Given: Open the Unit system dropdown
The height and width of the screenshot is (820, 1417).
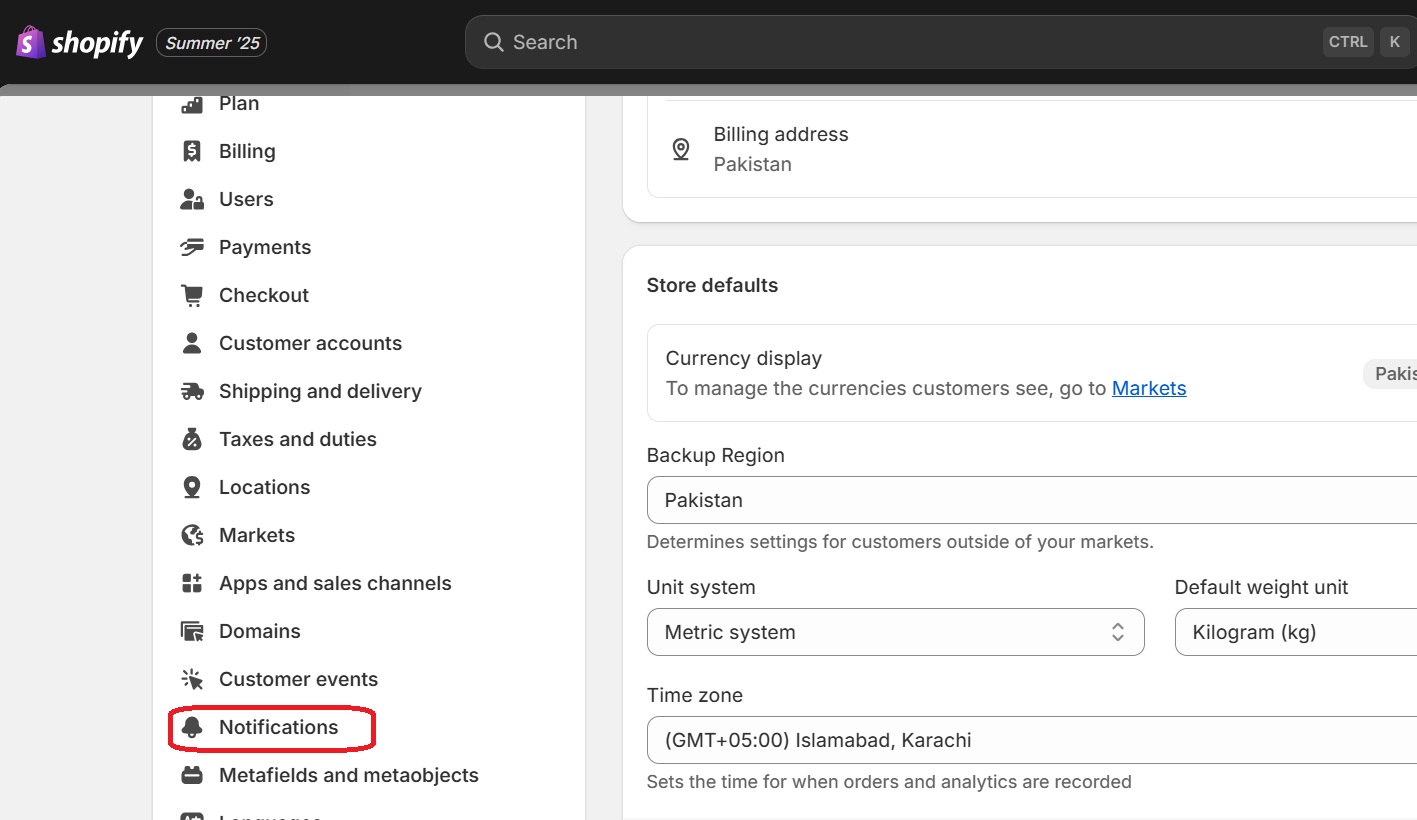Looking at the screenshot, I should (x=895, y=632).
